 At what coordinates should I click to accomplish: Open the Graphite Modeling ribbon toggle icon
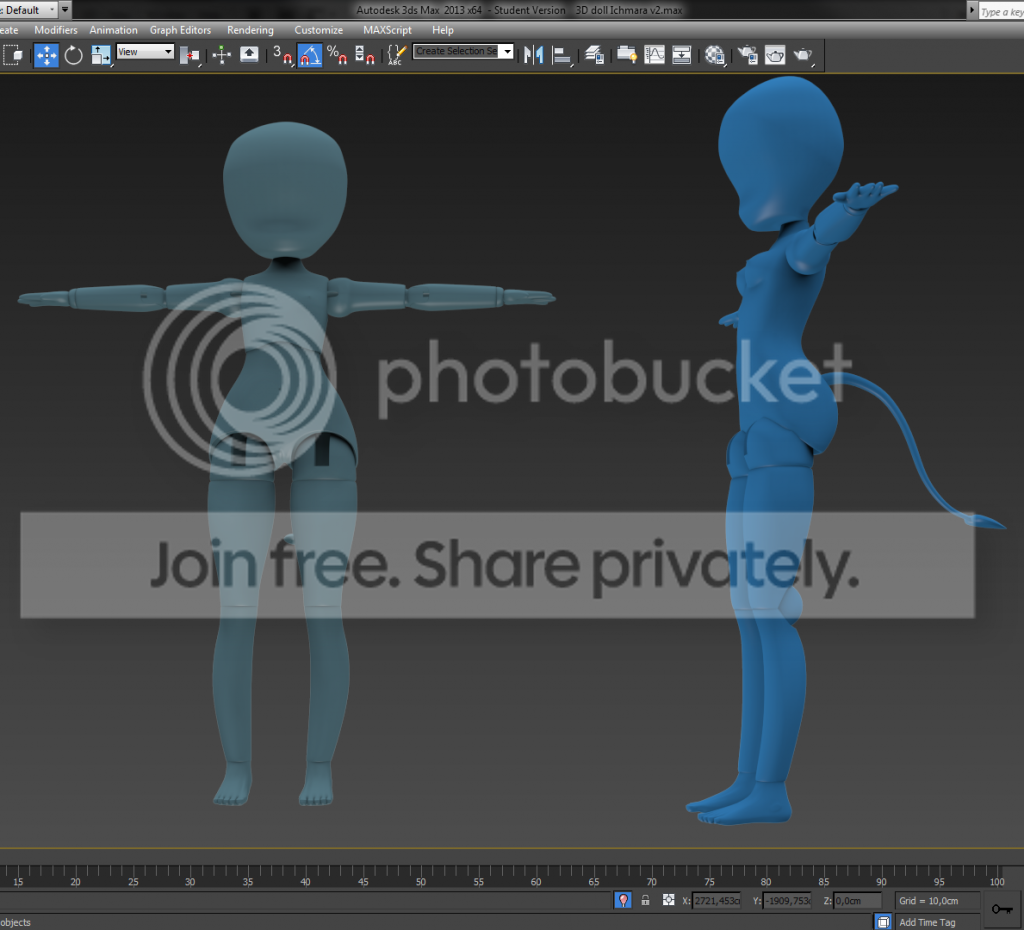point(626,55)
